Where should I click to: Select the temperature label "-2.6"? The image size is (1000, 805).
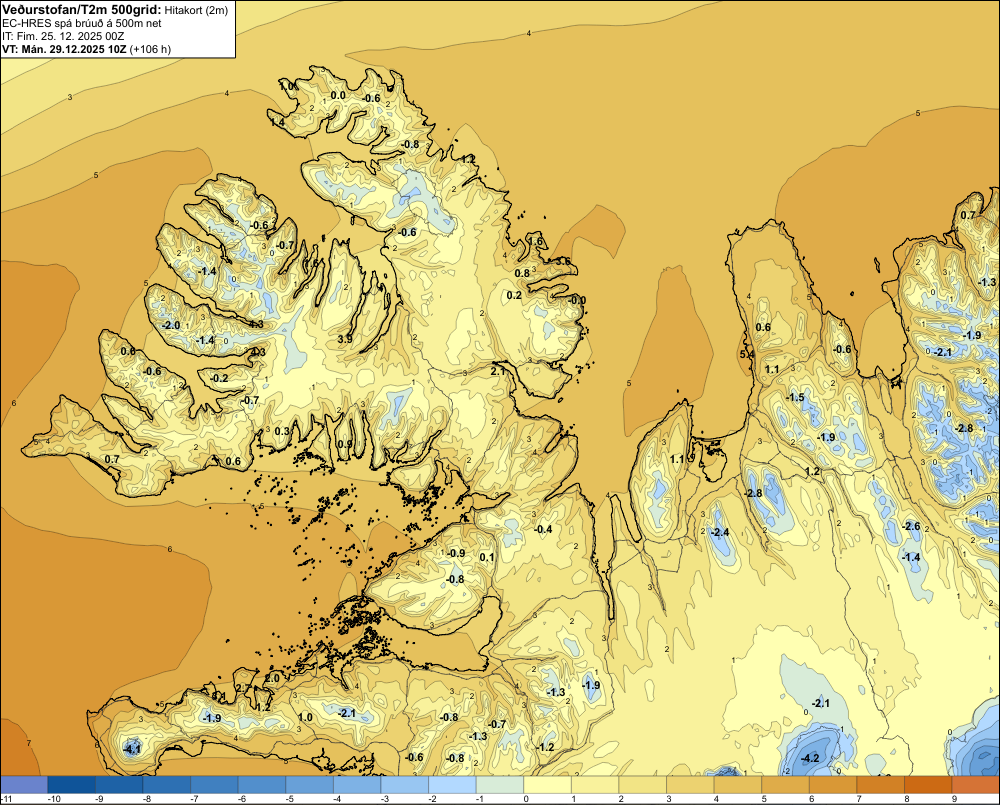pyautogui.click(x=911, y=526)
